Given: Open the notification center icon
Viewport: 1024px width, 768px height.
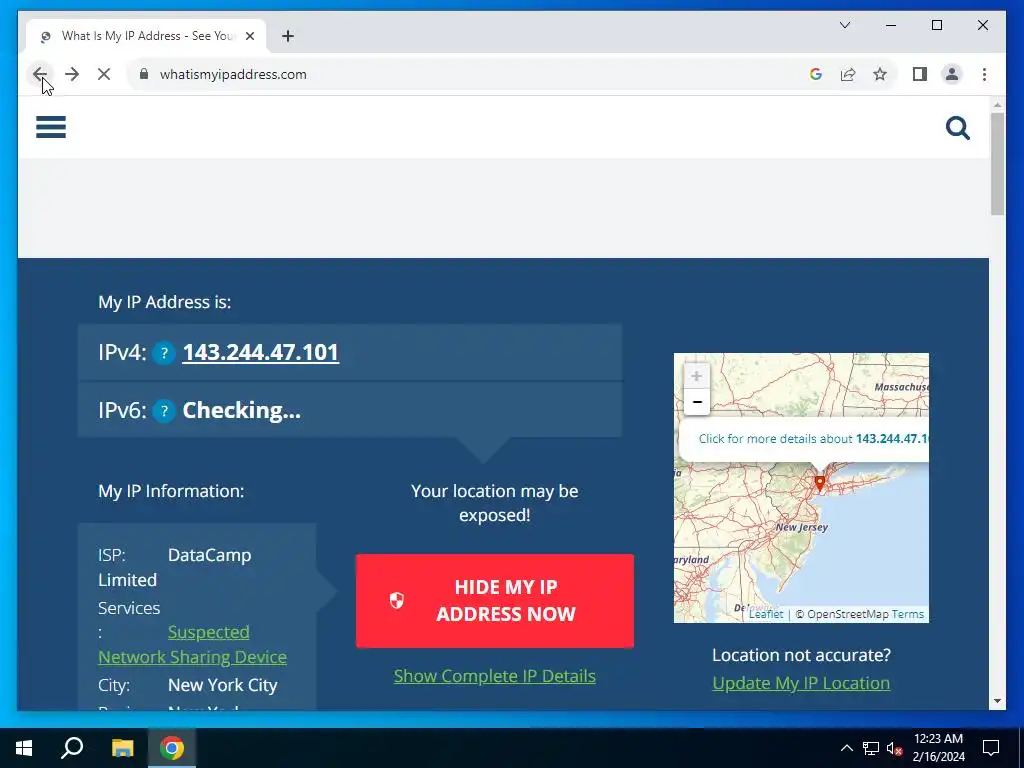Looking at the screenshot, I should tap(991, 748).
